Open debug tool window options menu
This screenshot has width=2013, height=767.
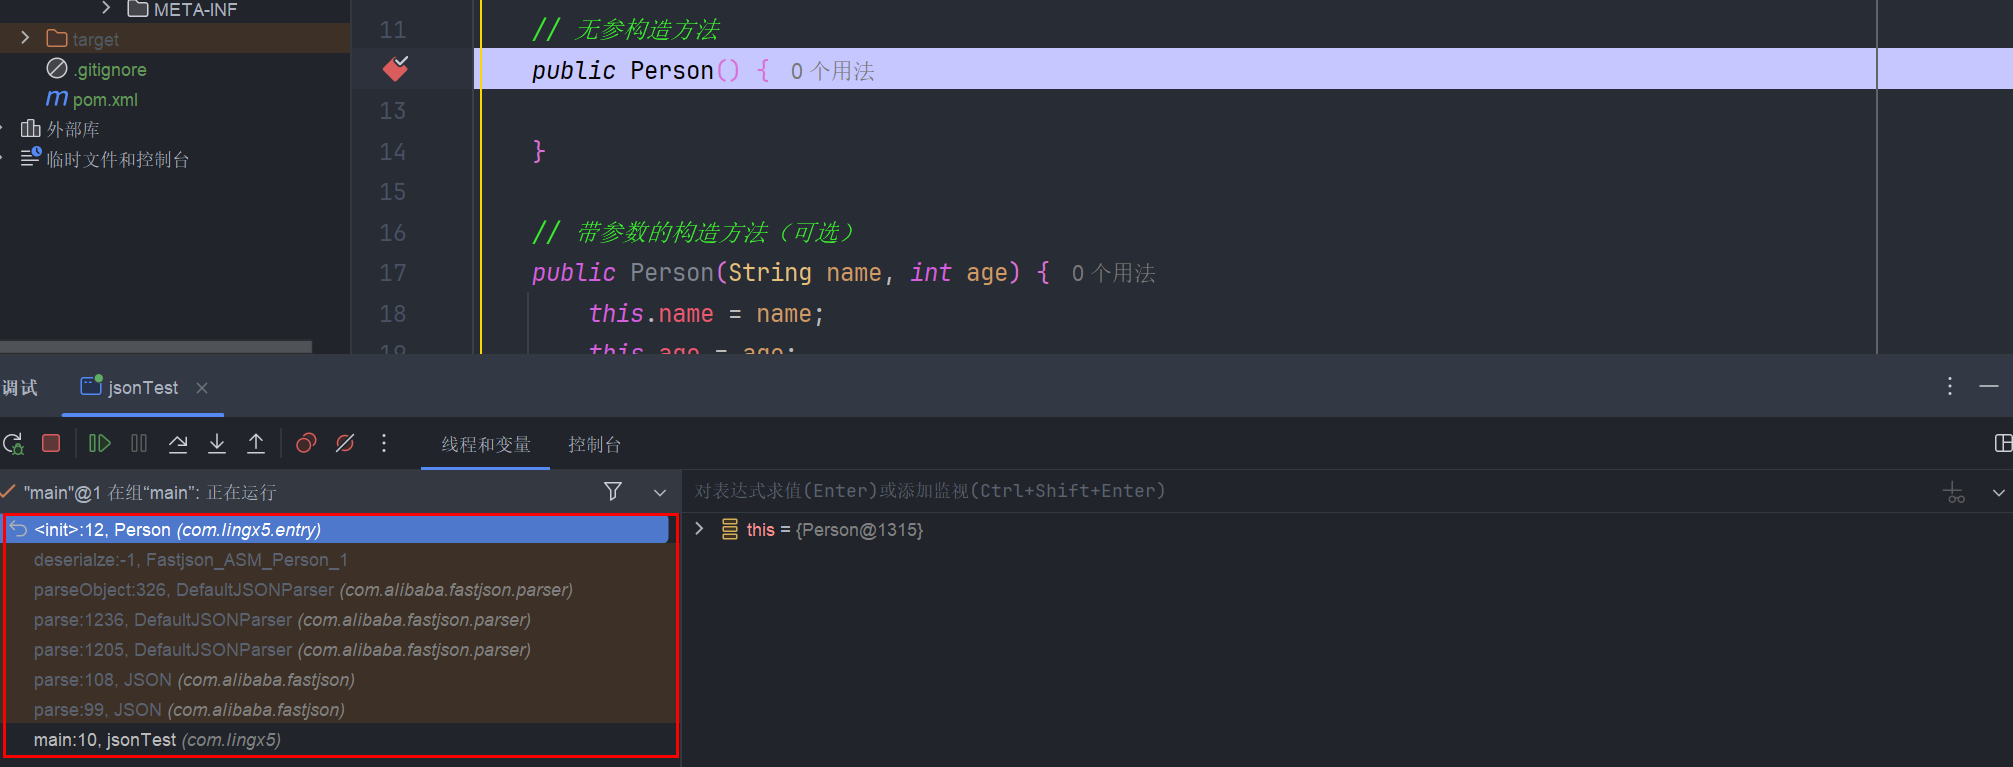click(x=1950, y=386)
